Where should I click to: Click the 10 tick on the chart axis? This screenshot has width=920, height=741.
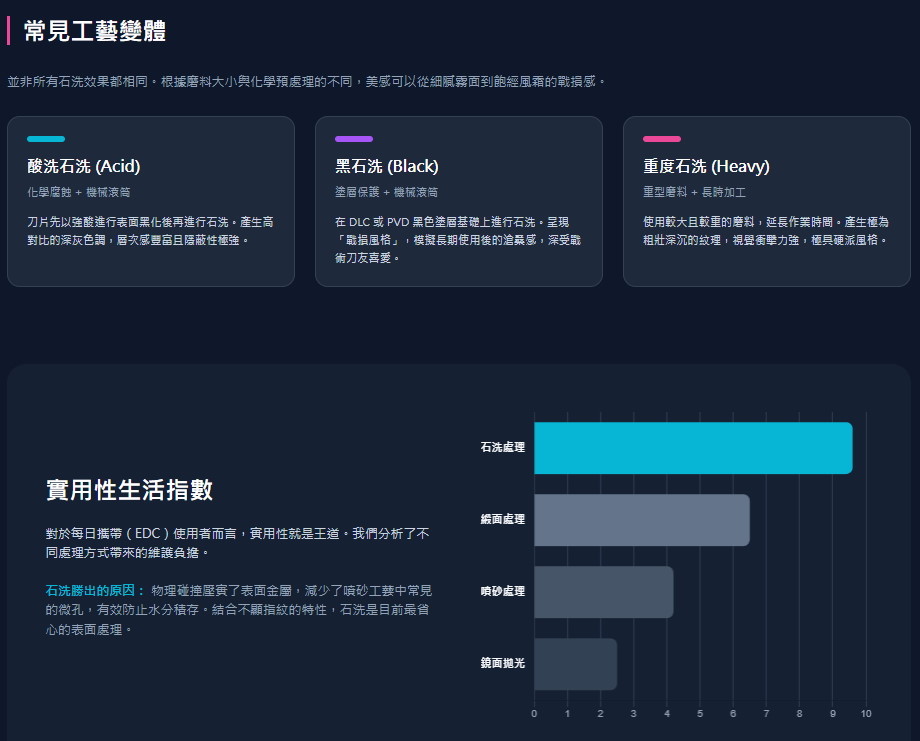(866, 713)
